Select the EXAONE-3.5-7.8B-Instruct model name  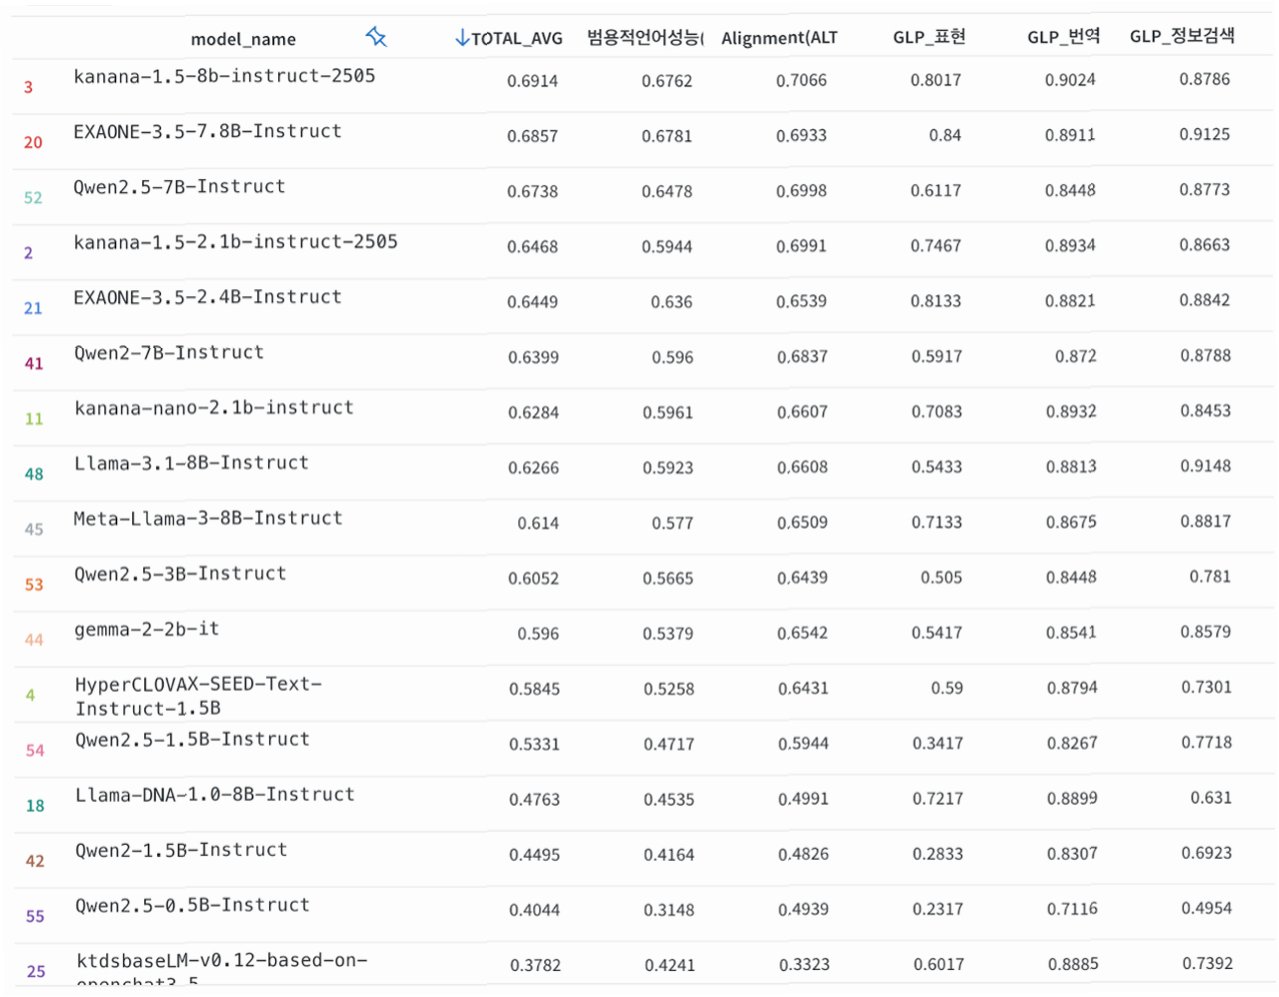[x=207, y=131]
